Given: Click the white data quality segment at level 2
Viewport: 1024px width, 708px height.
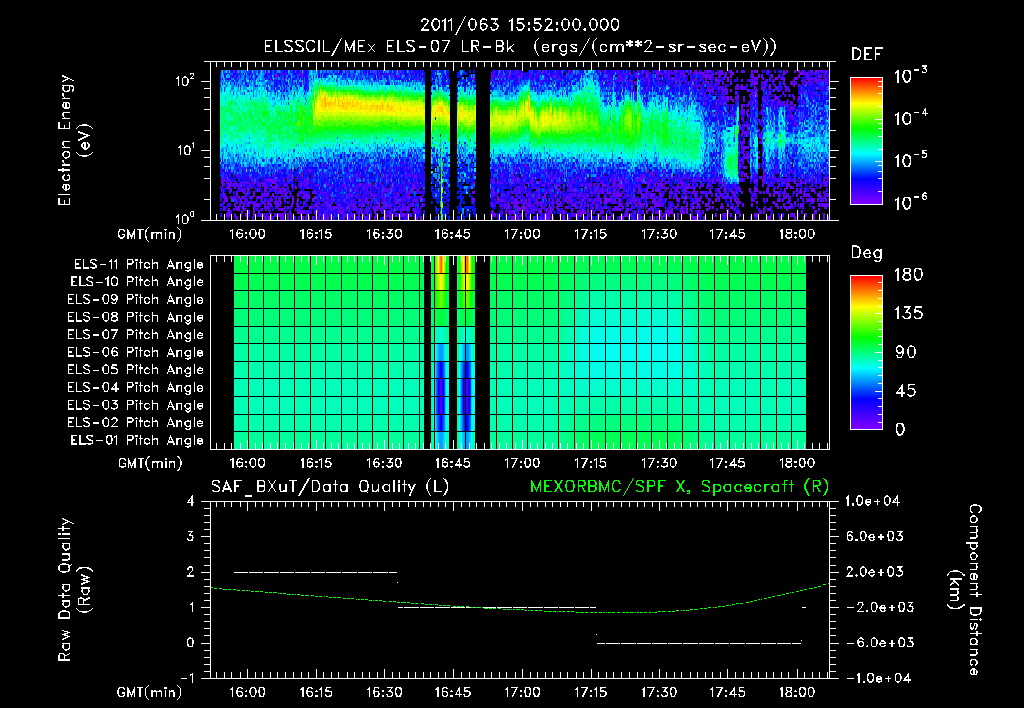Looking at the screenshot, I should [315, 572].
